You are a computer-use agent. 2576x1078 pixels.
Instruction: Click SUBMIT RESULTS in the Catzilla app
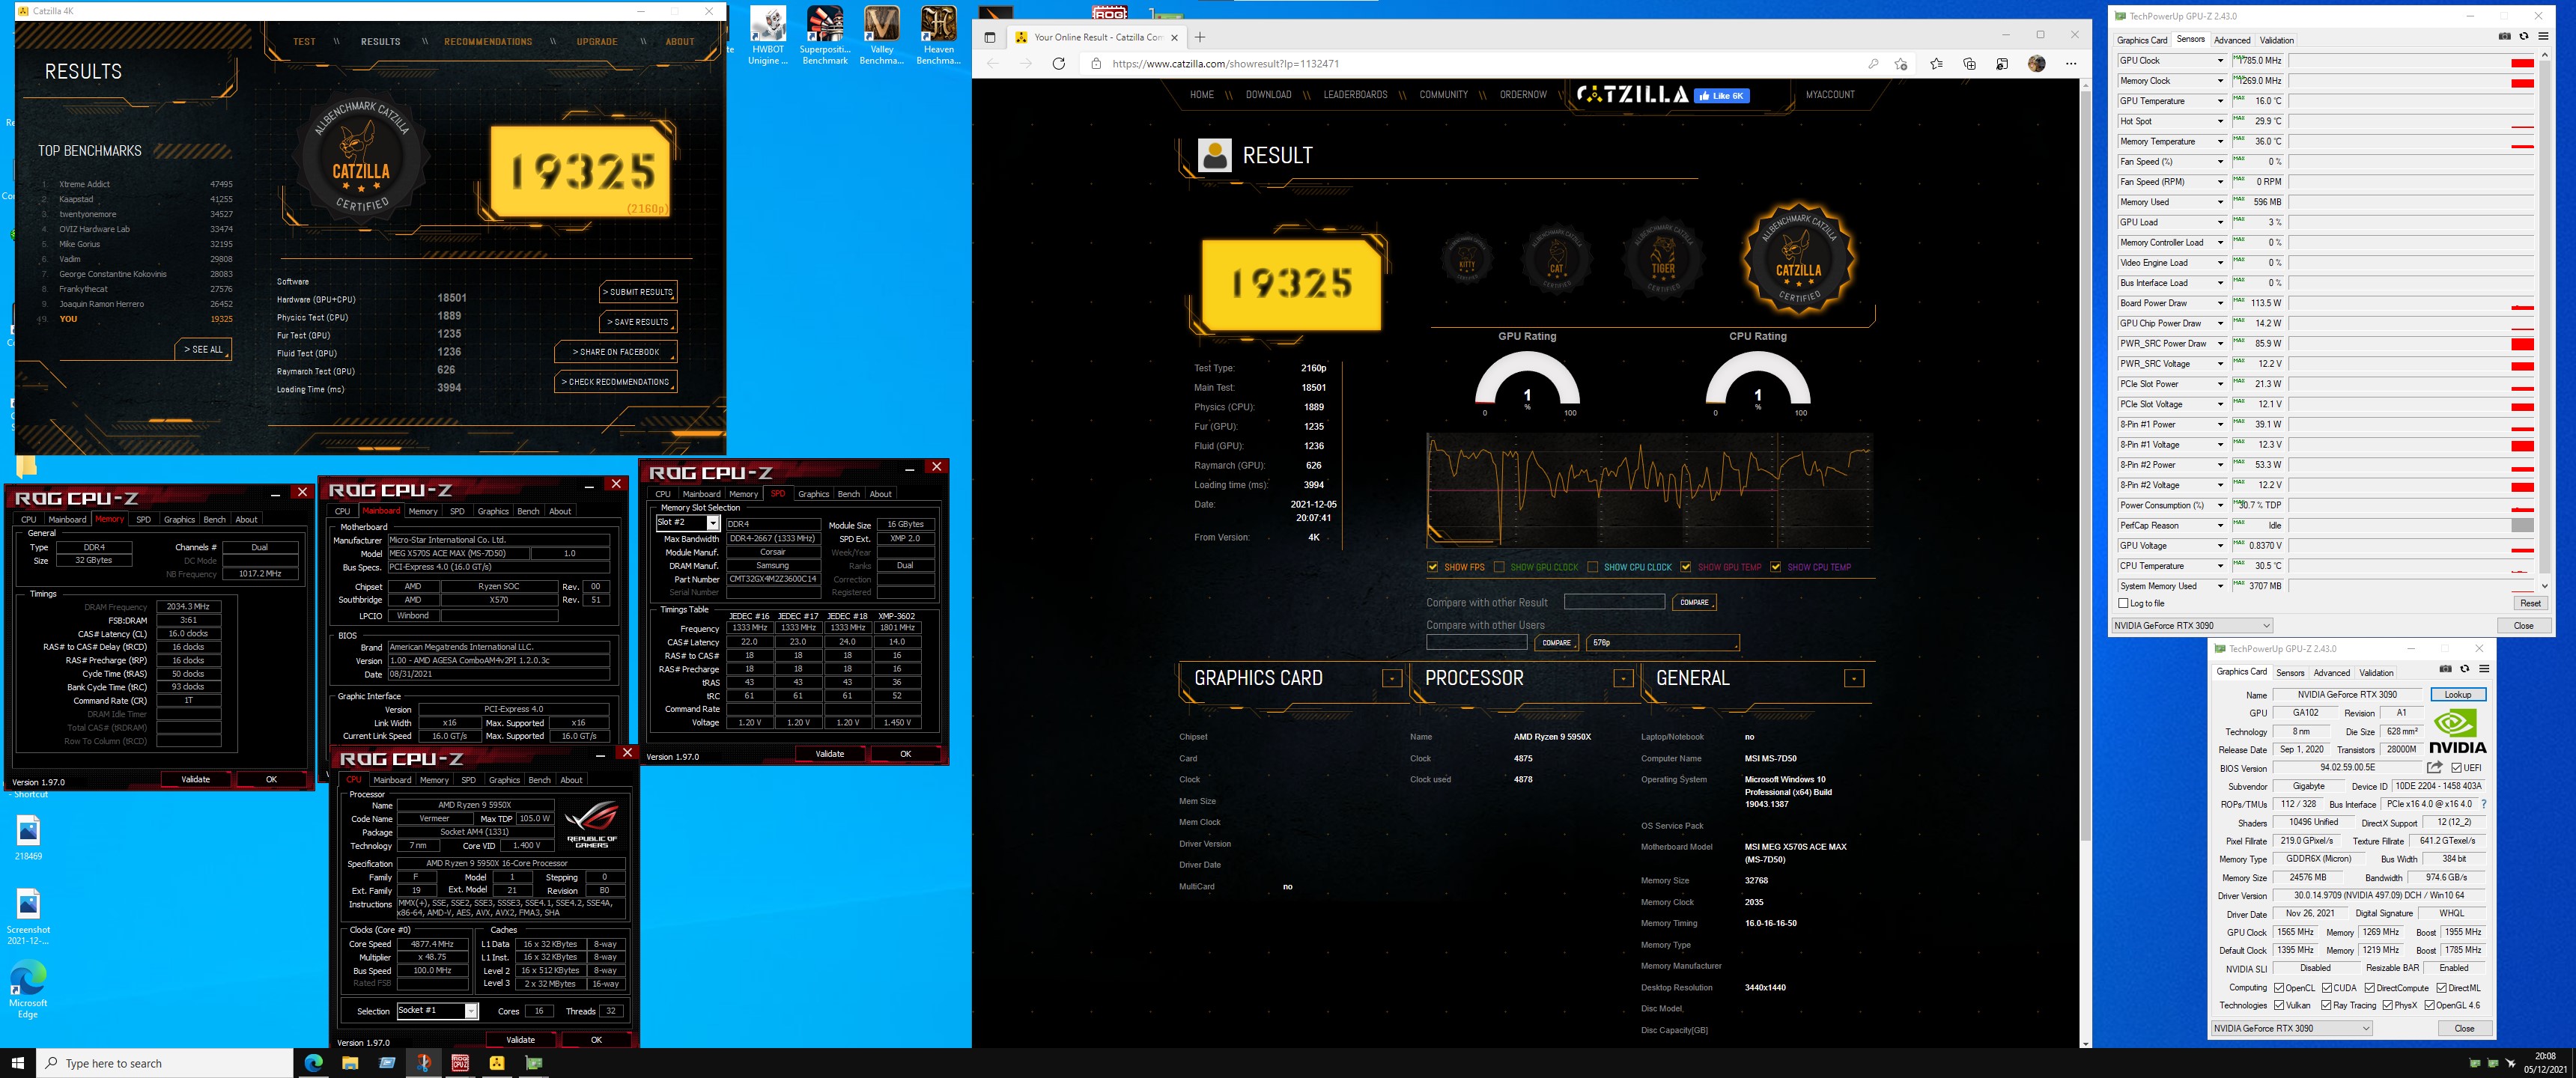click(638, 292)
